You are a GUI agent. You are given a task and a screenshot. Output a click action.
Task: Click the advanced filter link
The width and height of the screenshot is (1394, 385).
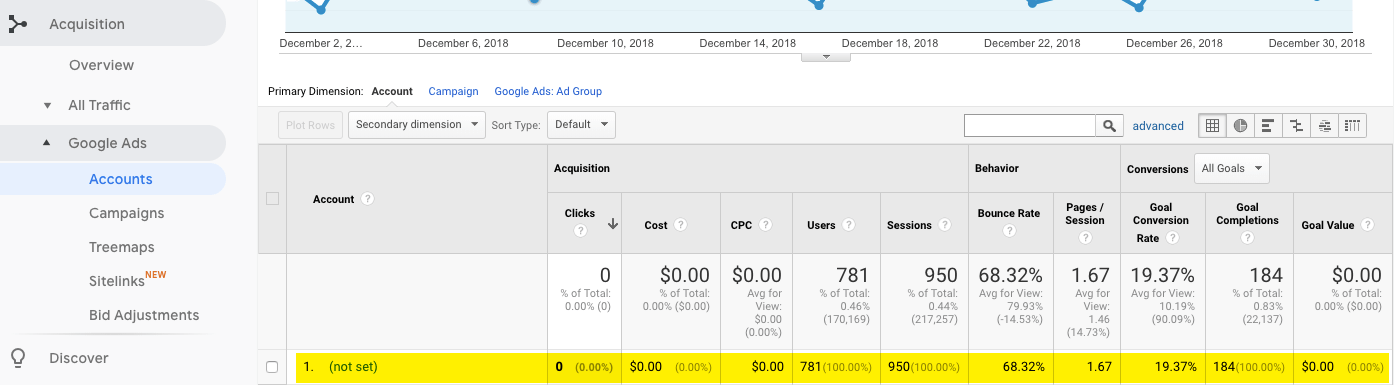1158,126
